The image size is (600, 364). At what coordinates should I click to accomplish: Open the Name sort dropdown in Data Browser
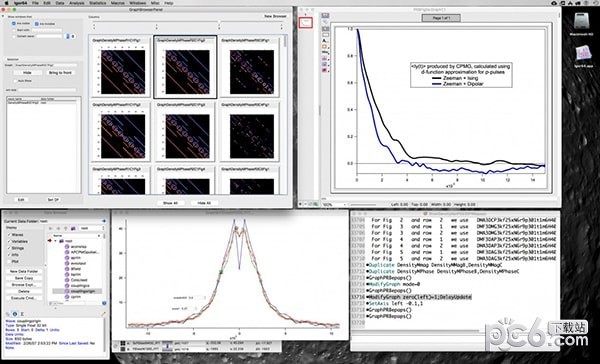pos(76,235)
